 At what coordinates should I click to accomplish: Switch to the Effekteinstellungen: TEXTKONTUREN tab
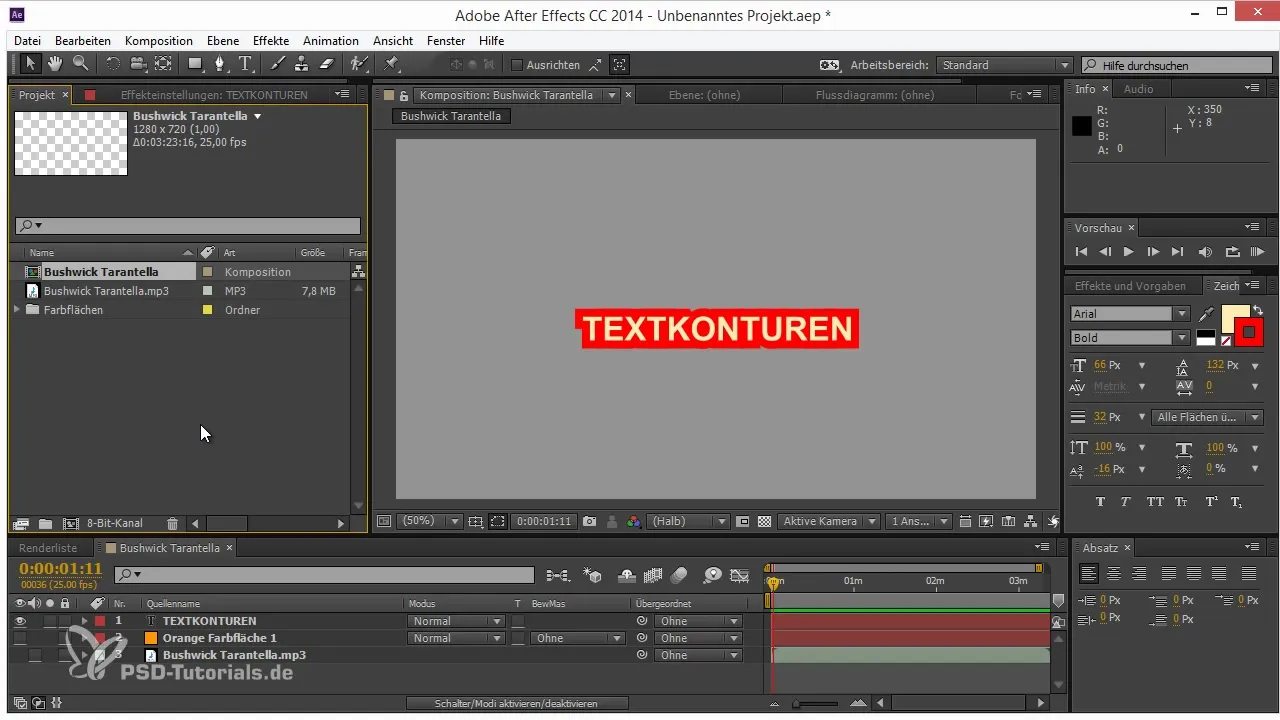(x=214, y=95)
